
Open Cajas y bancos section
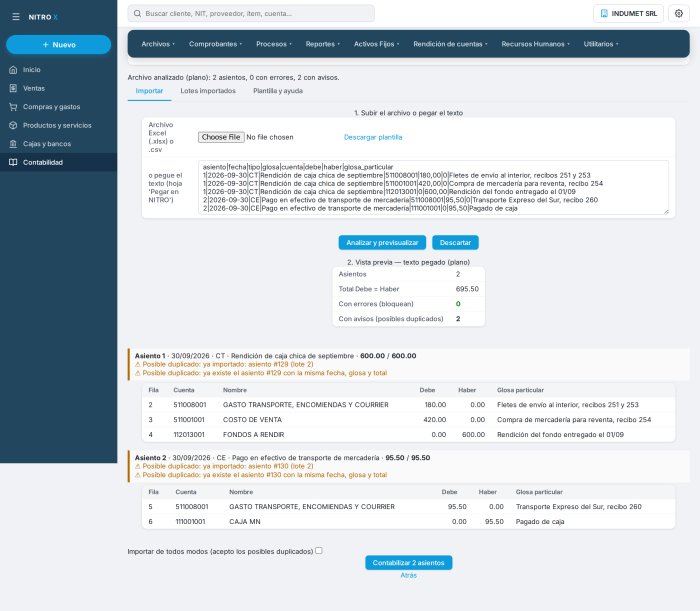pyautogui.click(x=58, y=144)
